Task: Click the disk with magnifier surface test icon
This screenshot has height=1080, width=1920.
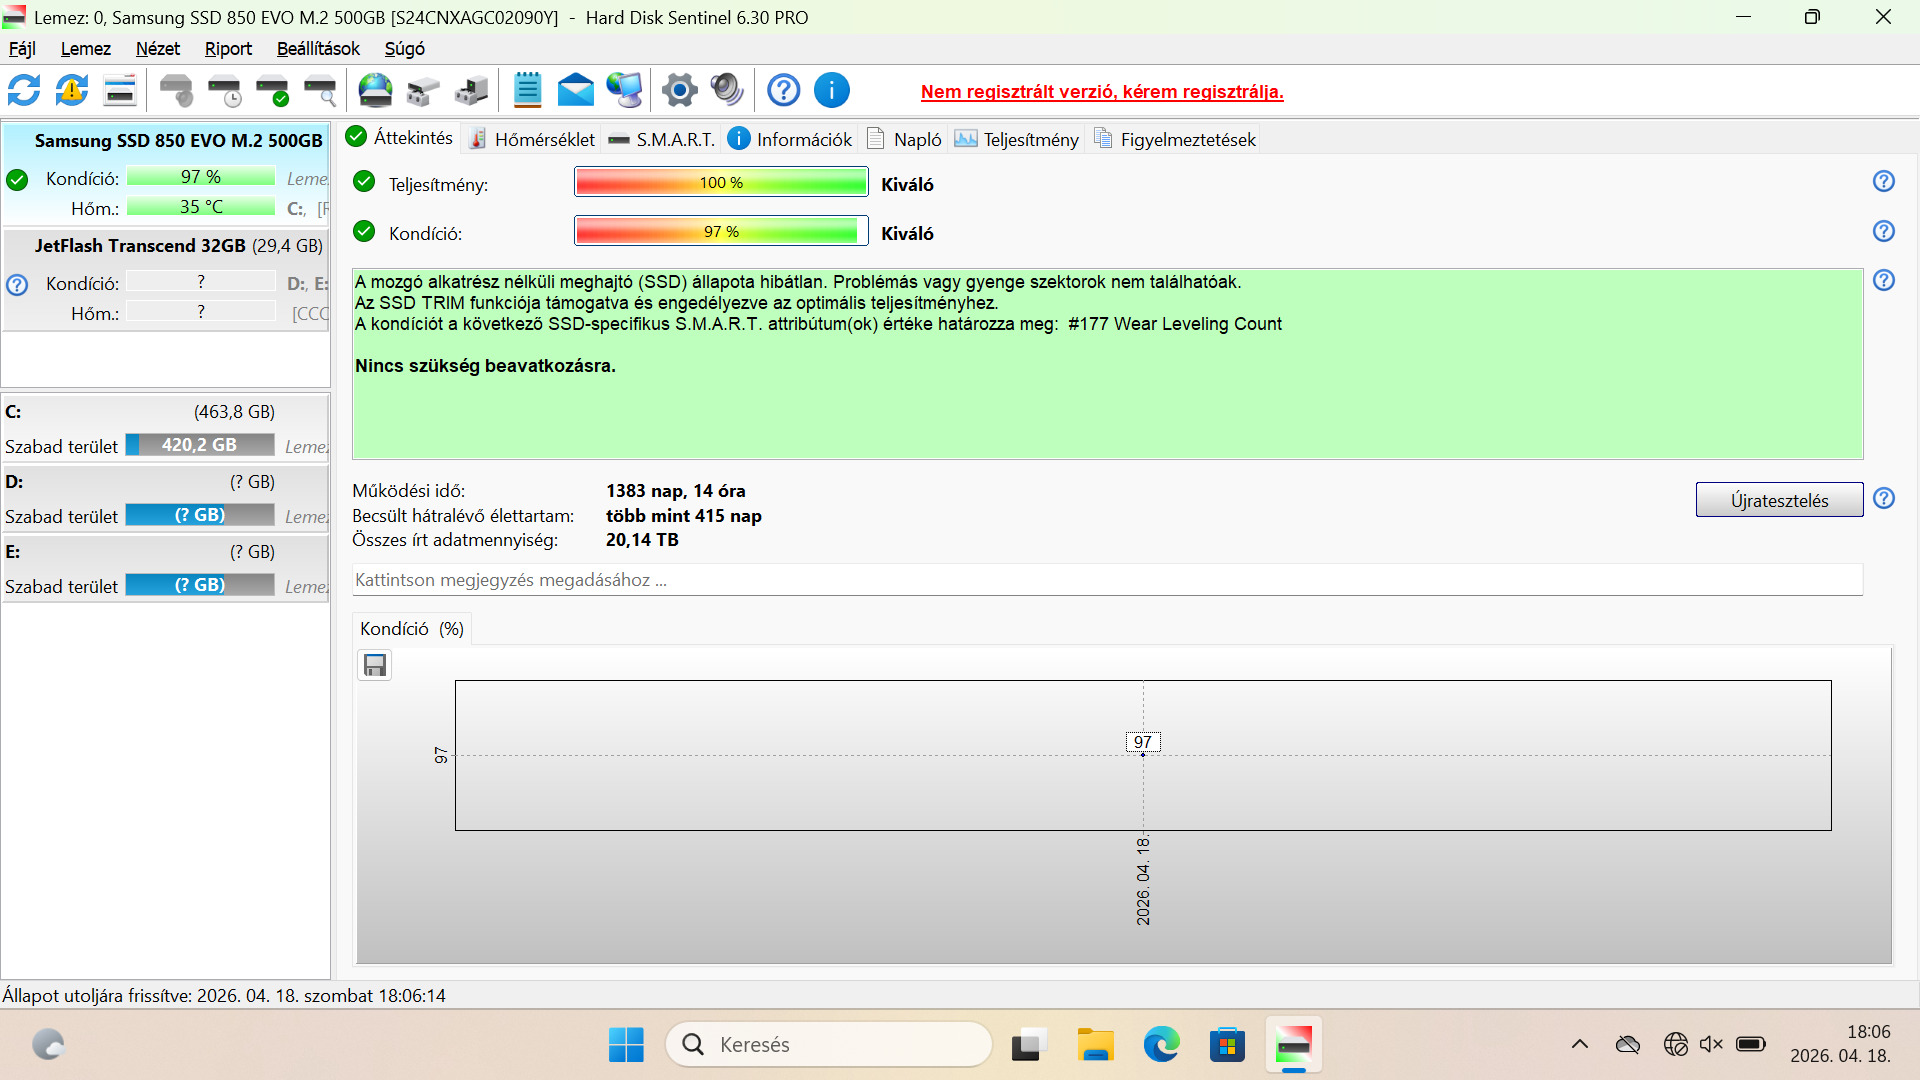Action: (320, 91)
